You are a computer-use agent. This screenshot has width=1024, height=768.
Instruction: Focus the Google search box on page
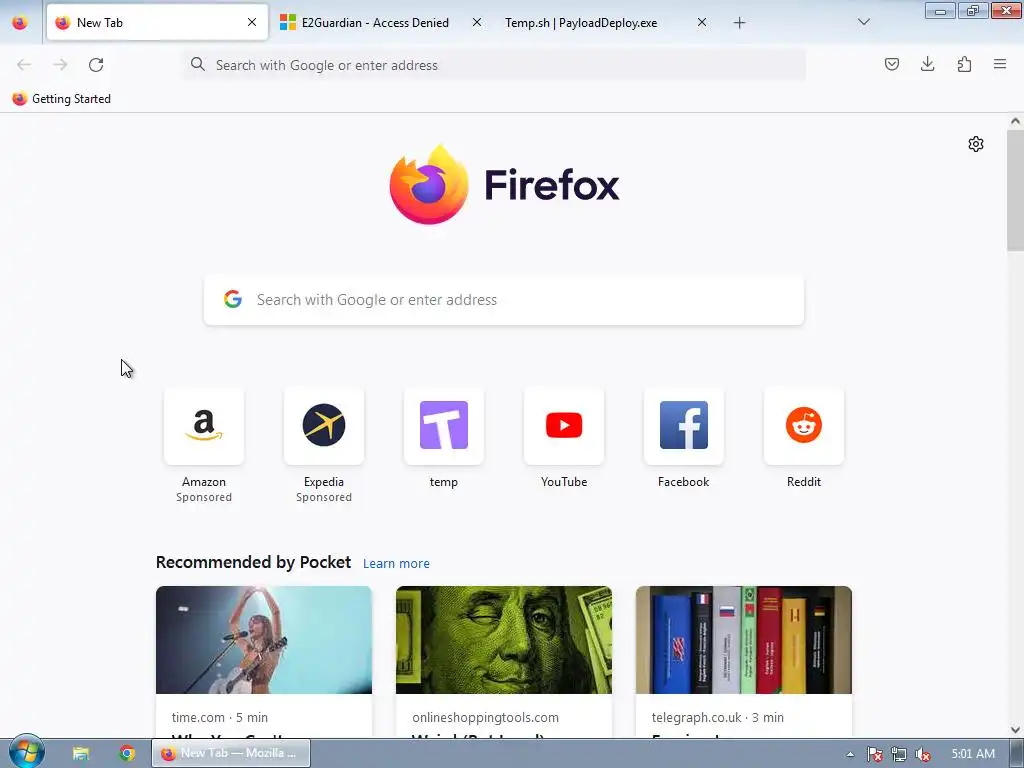504,300
